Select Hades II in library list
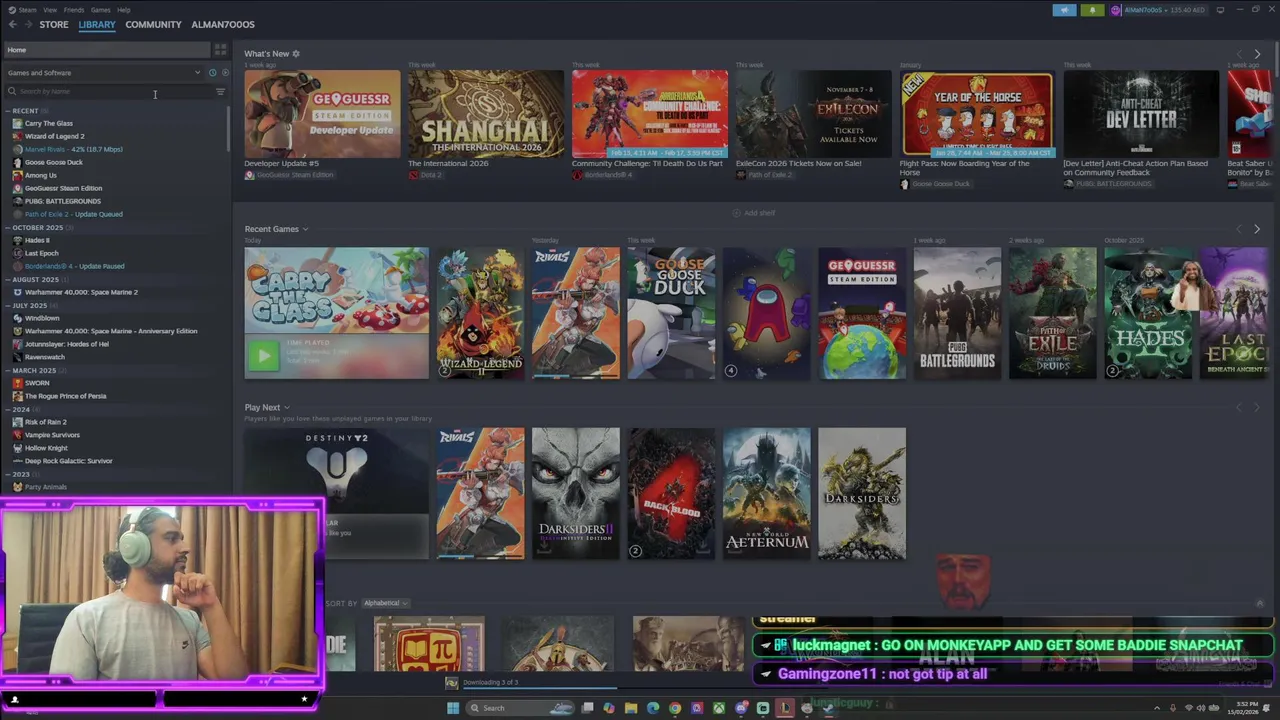1280x720 pixels. click(37, 241)
